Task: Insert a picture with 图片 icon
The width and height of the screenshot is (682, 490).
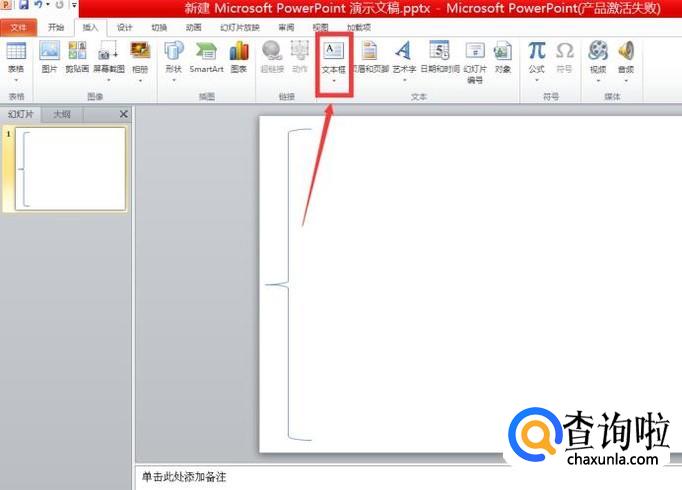Action: point(49,56)
